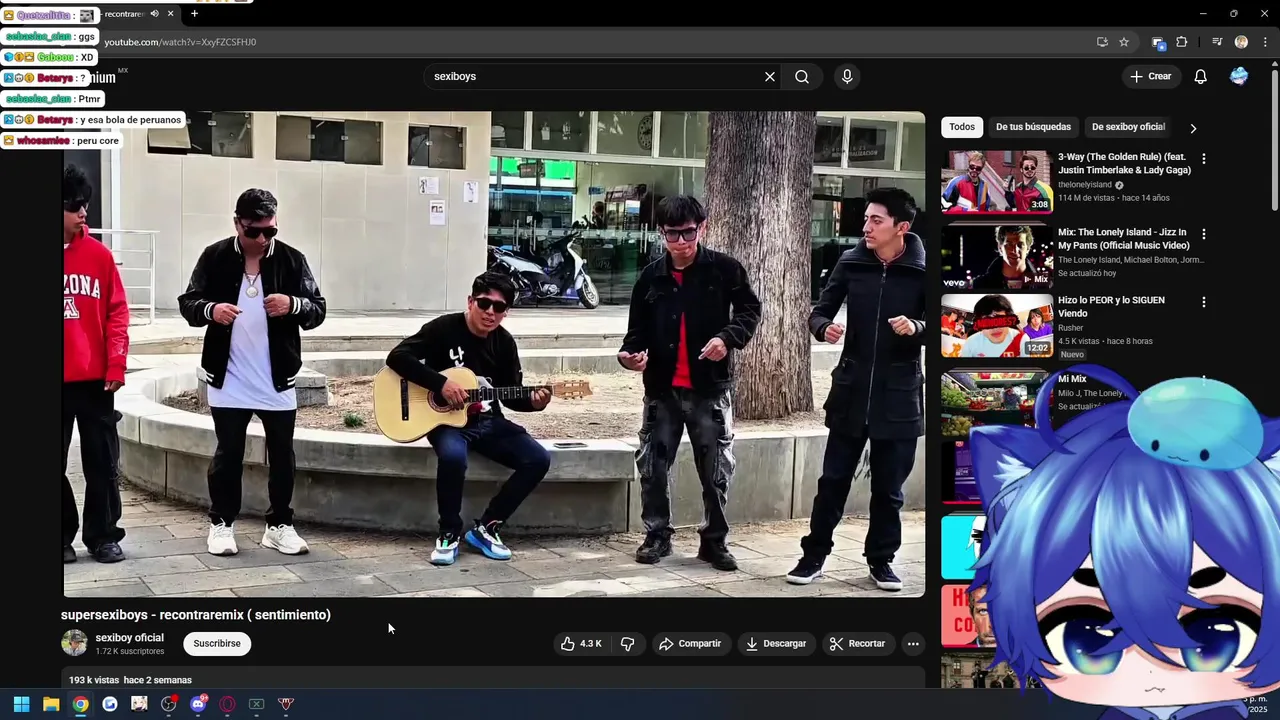
Task: Open options menu for Hizo lo PEOR video
Action: pos(1204,302)
